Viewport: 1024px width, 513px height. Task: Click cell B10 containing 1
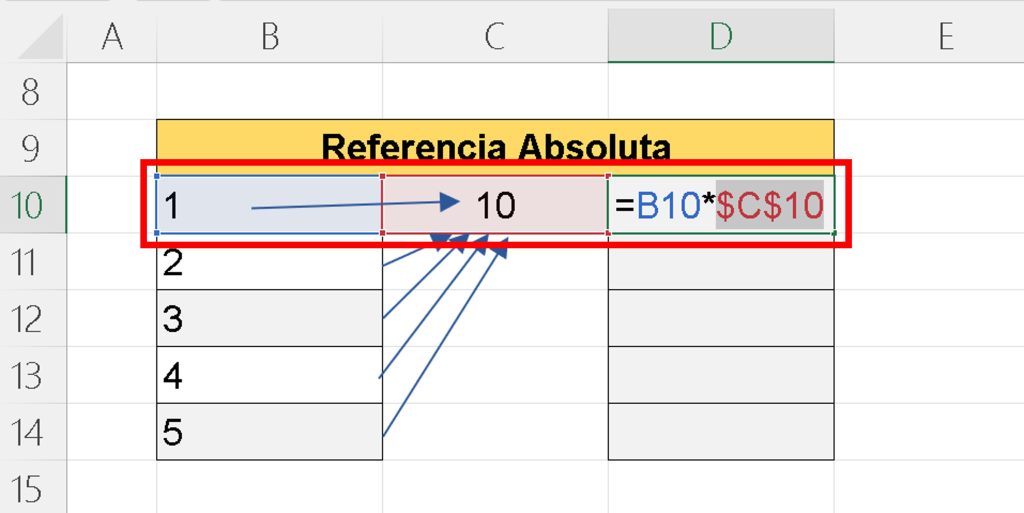click(270, 204)
